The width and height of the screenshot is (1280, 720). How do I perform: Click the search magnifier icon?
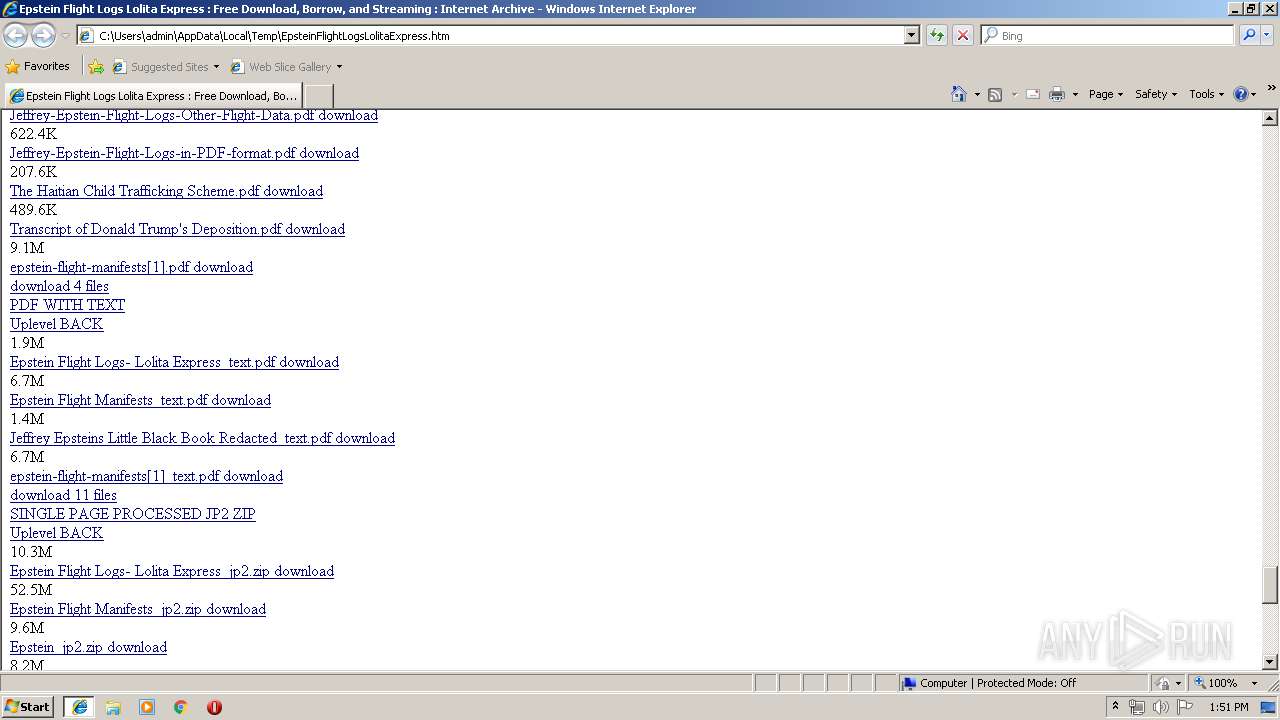point(1249,35)
